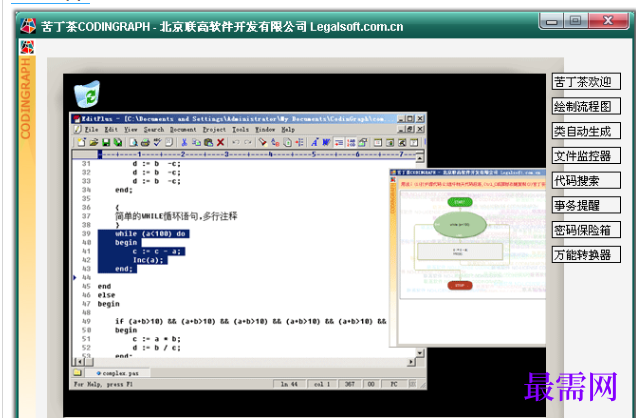Click the while-condition ellipse in the flowchart
Viewport: 636px width, 418px height.
pyautogui.click(x=460, y=225)
